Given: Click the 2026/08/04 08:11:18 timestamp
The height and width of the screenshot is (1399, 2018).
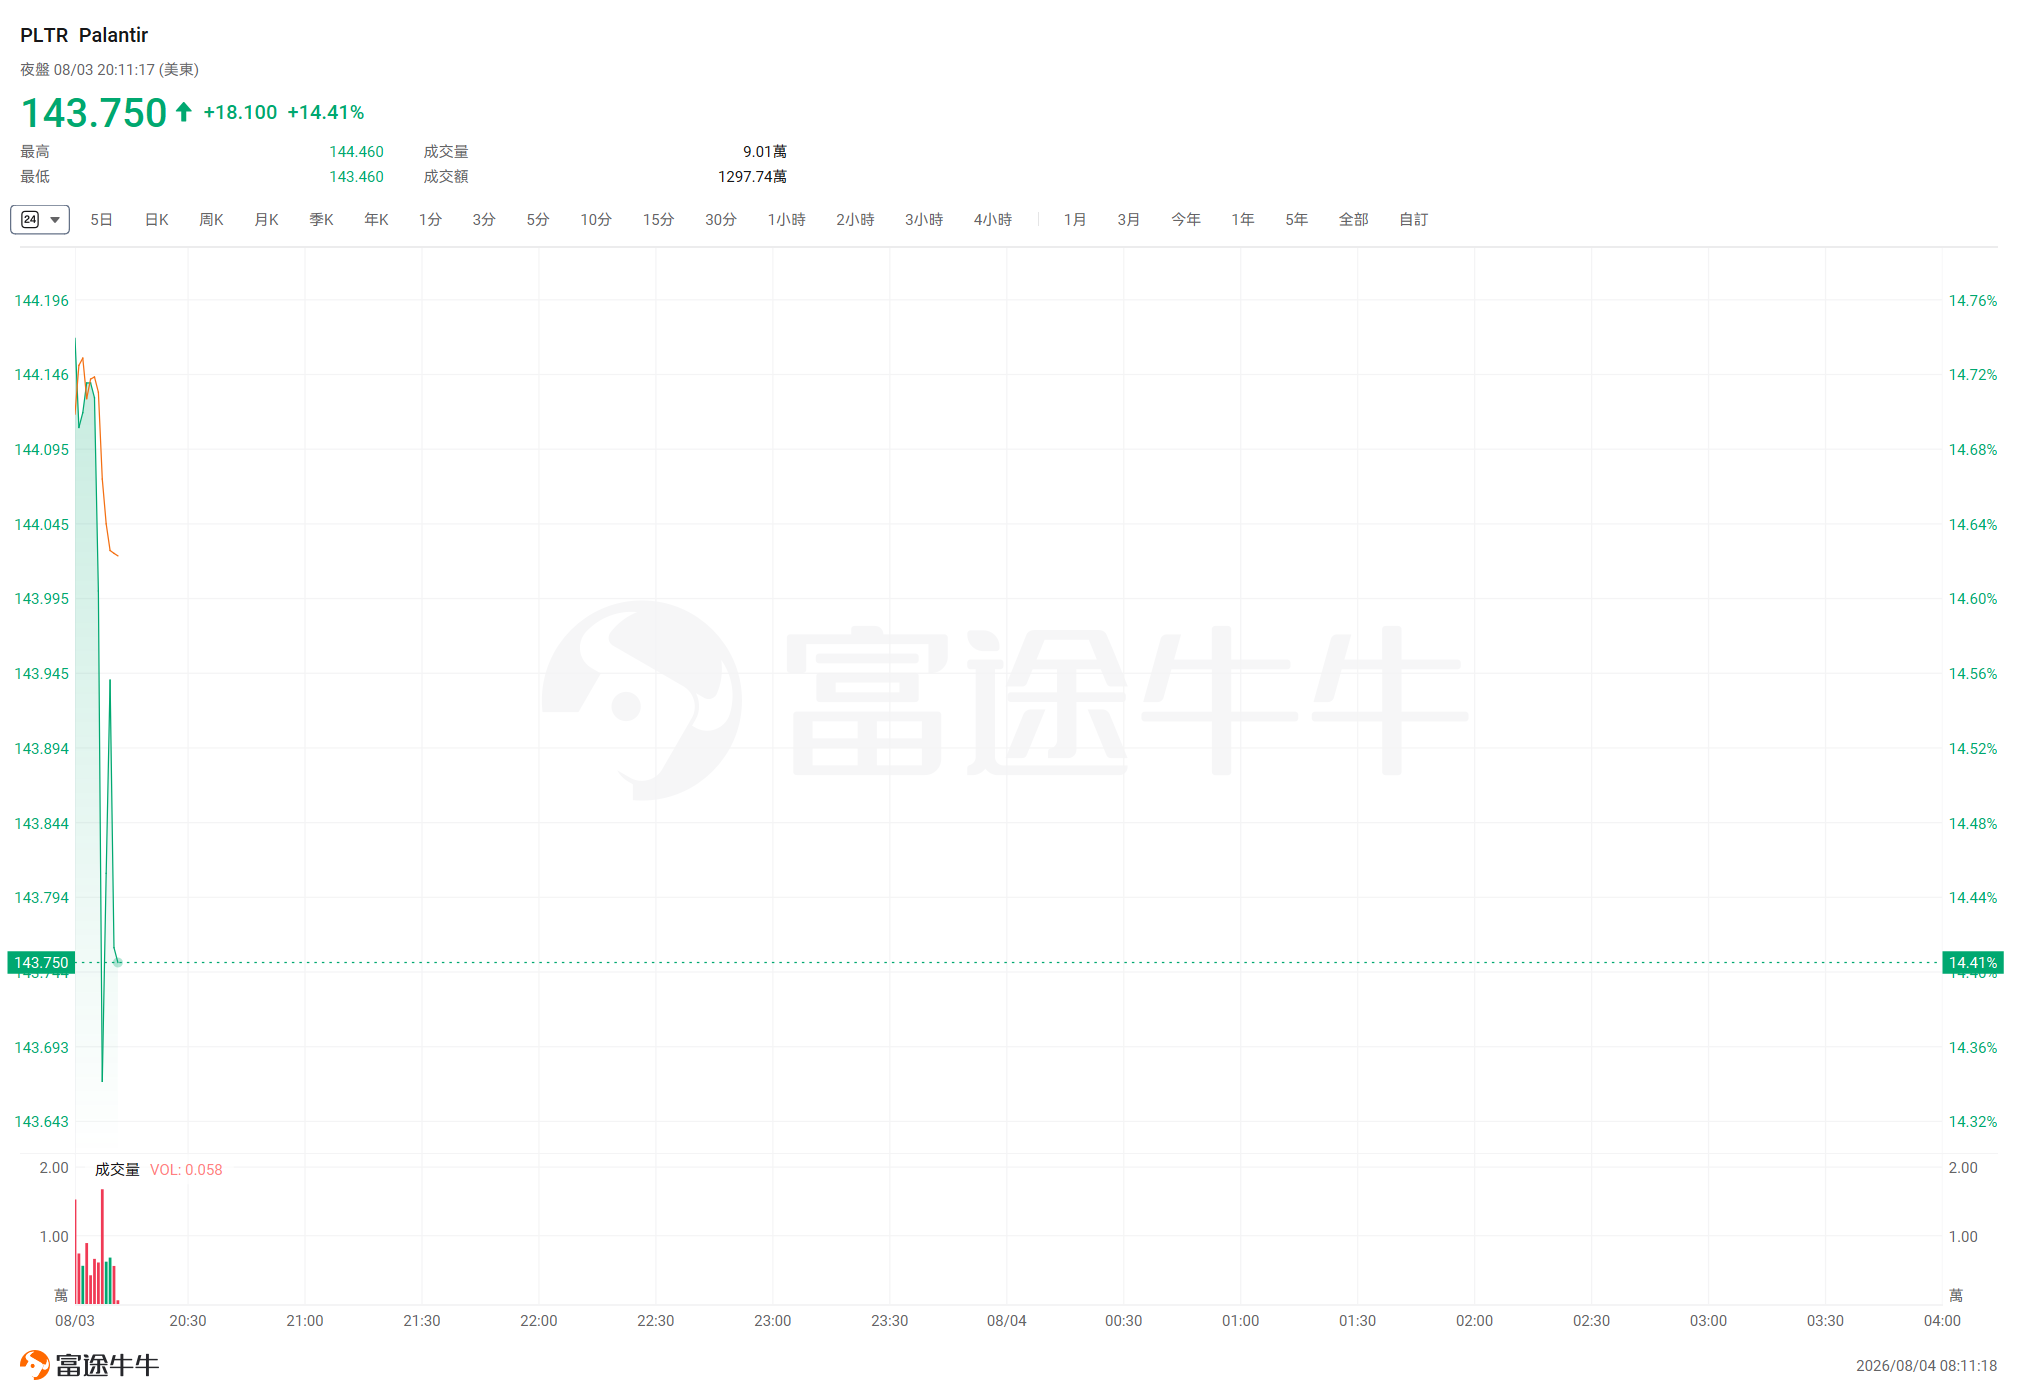Looking at the screenshot, I should (1926, 1366).
